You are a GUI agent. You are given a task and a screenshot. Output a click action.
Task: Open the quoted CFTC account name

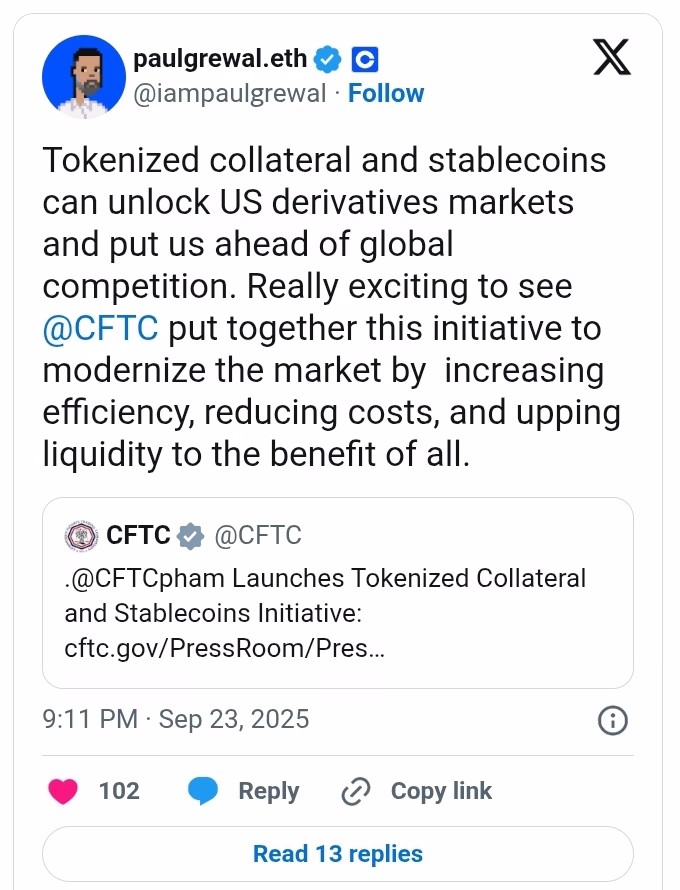tap(138, 536)
